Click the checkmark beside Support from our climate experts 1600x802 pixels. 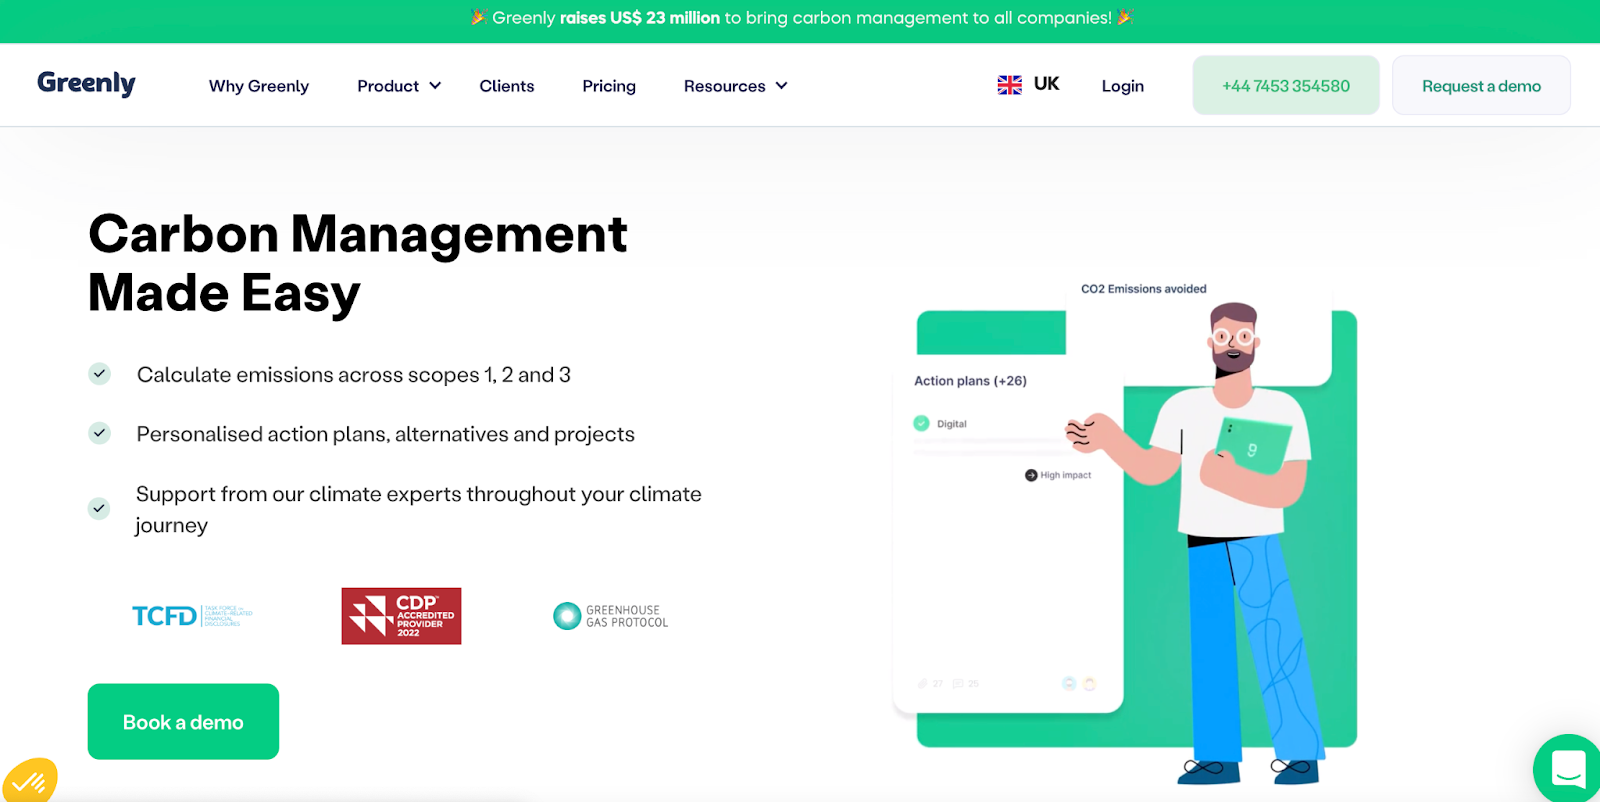click(99, 508)
